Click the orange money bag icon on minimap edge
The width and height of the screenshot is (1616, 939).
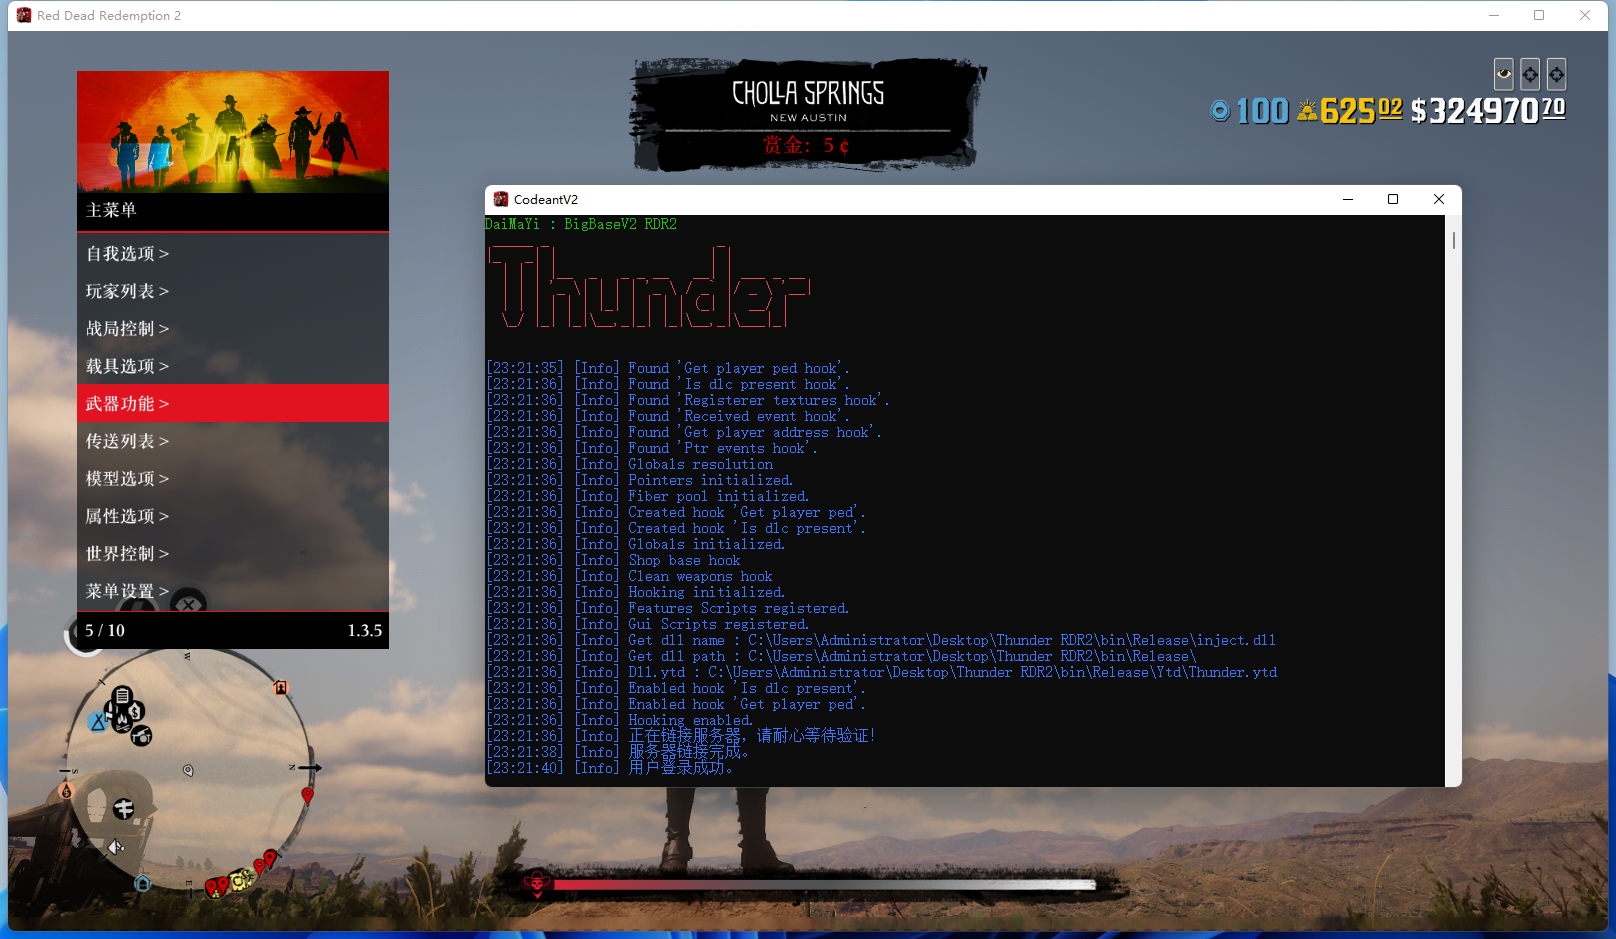click(66, 791)
